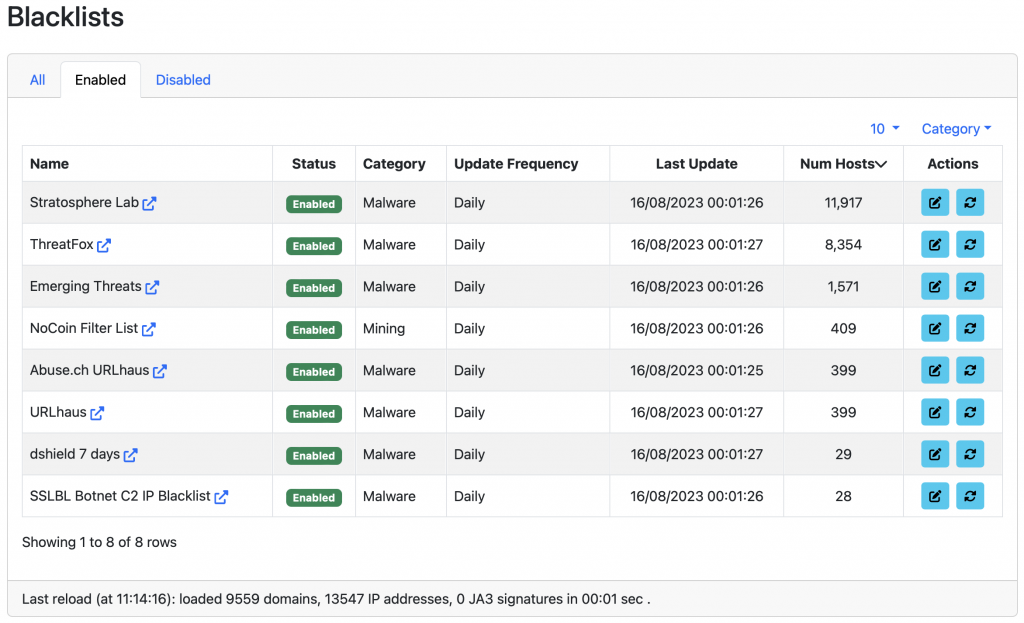The height and width of the screenshot is (623, 1024).
Task: Open Abuse.ch URLhaus external link icon
Action: point(160,371)
